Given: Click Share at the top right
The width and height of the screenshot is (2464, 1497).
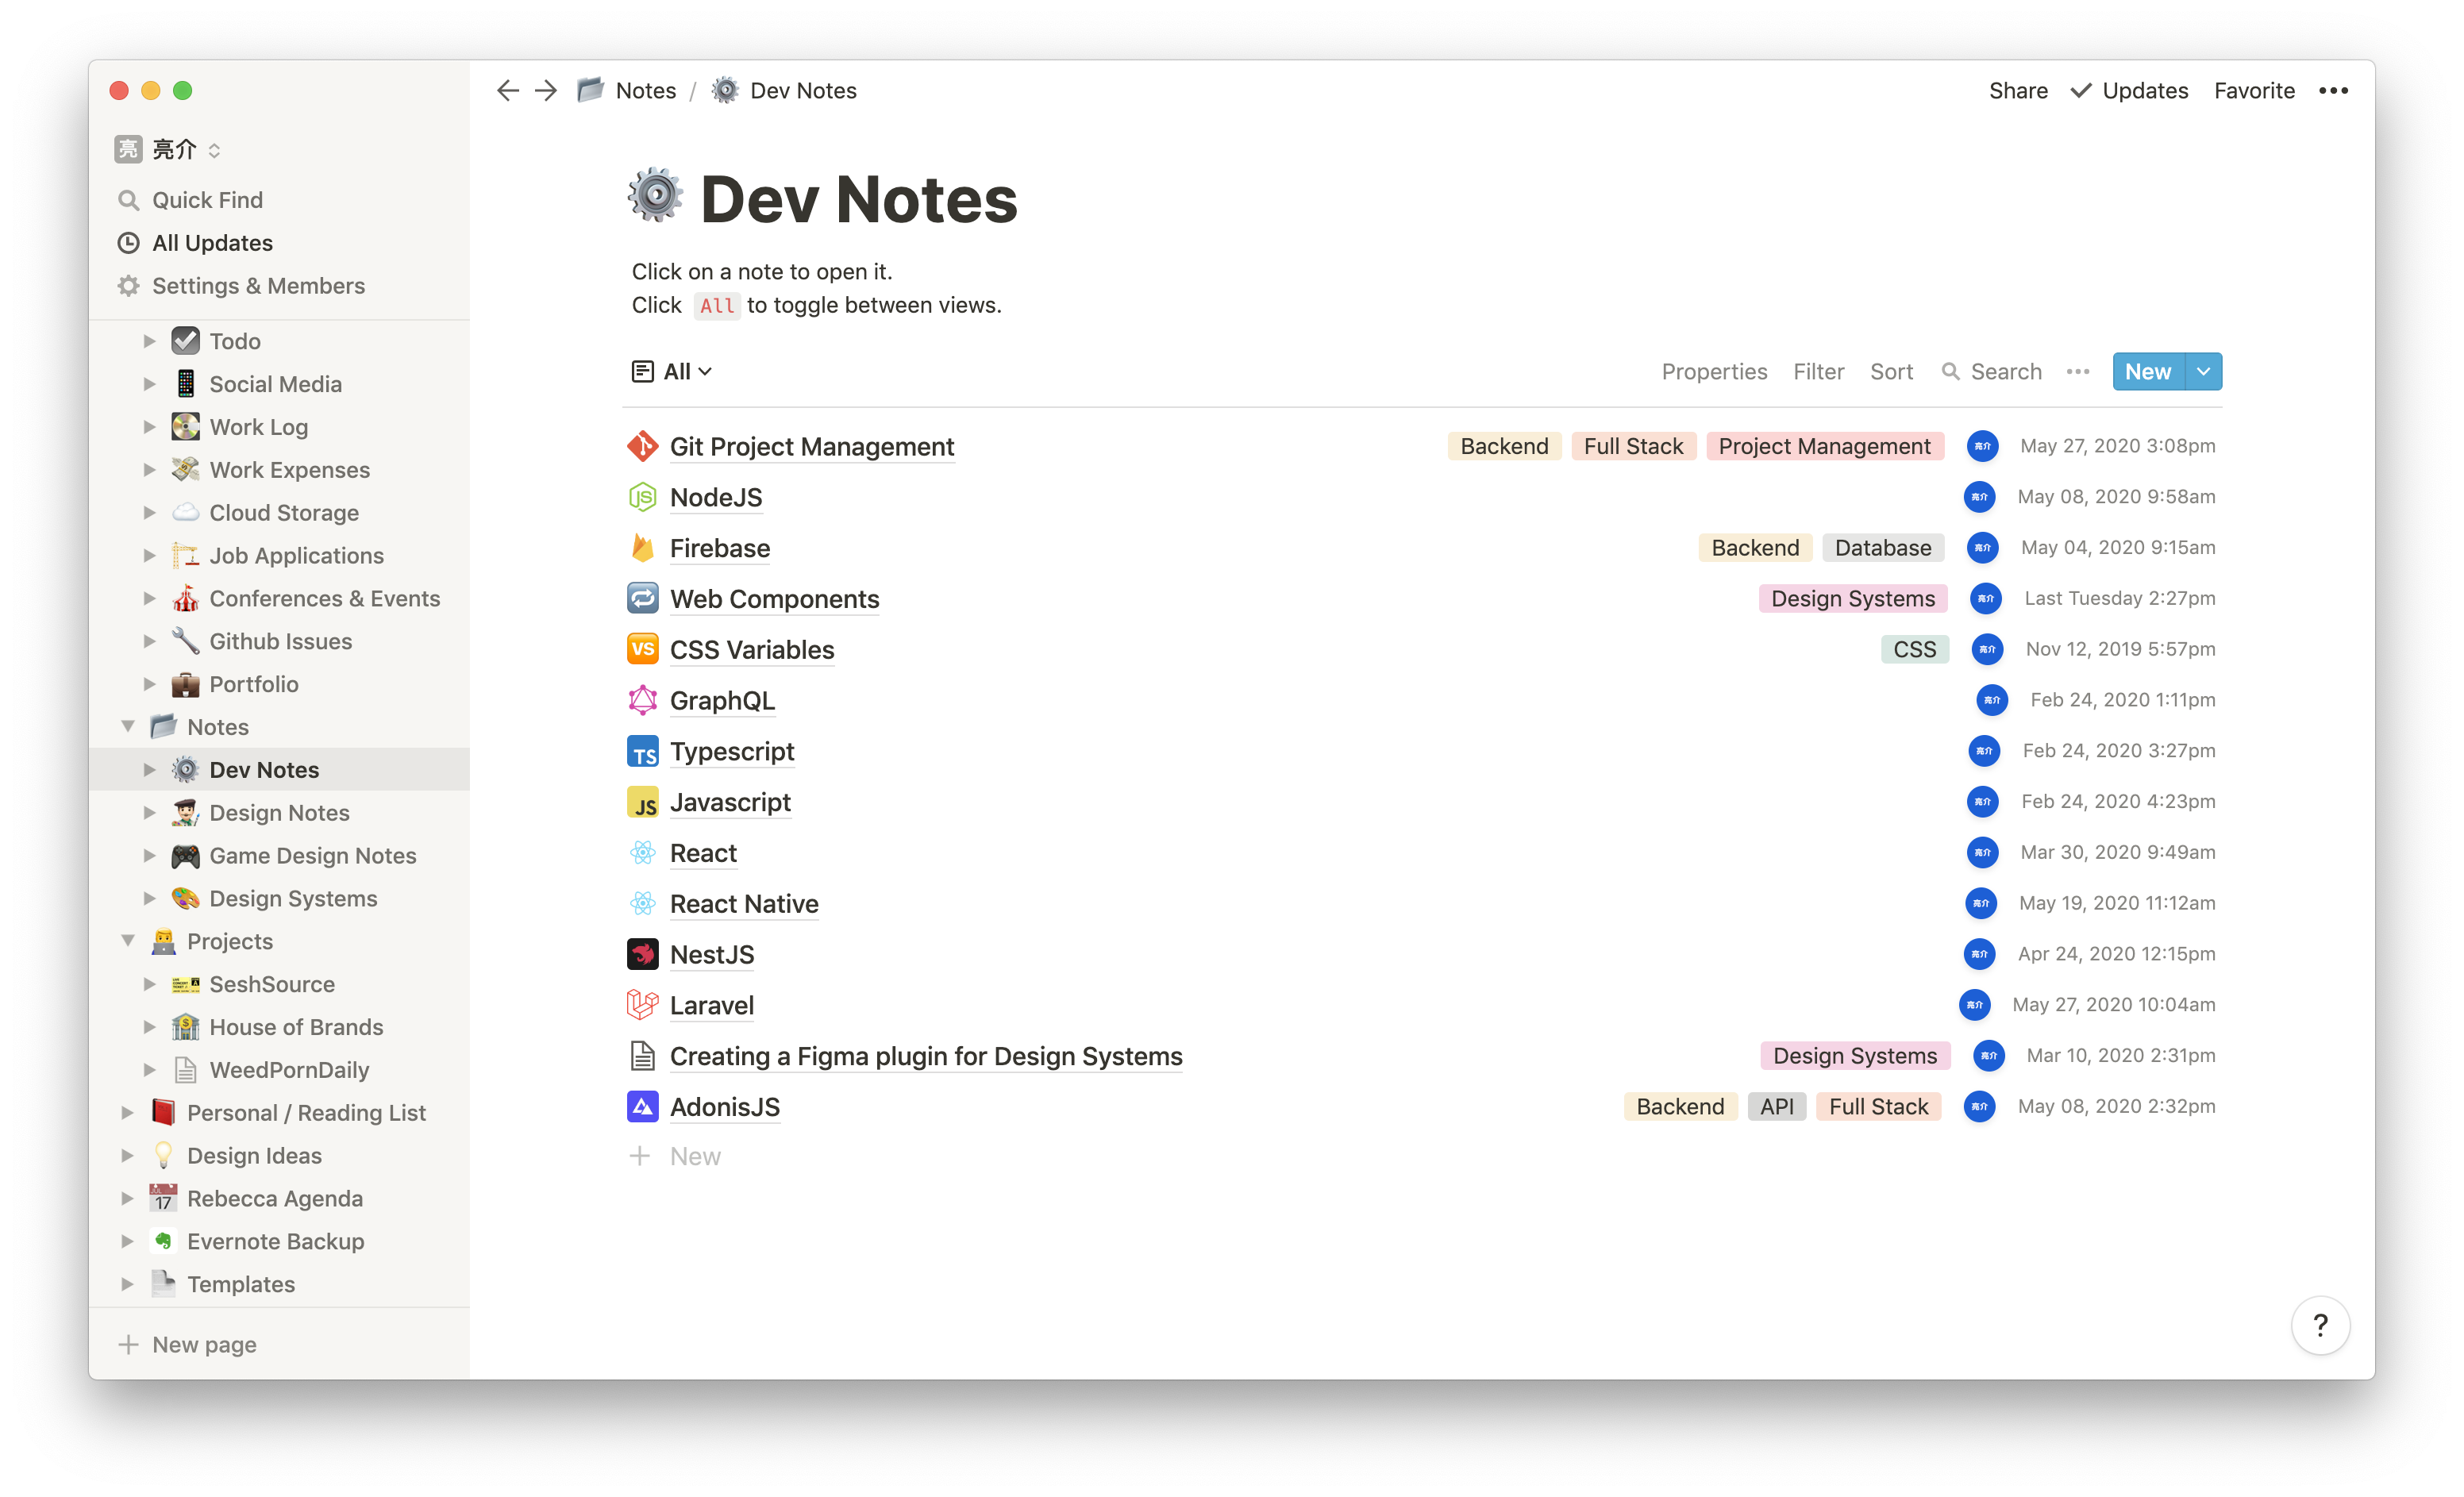Looking at the screenshot, I should click(2017, 90).
